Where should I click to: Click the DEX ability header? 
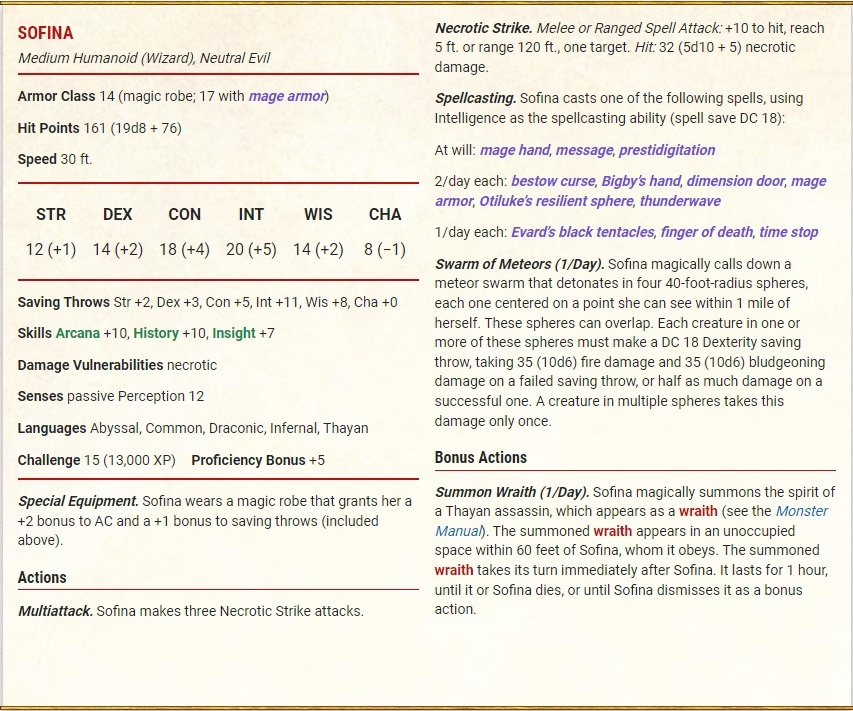pos(118,214)
